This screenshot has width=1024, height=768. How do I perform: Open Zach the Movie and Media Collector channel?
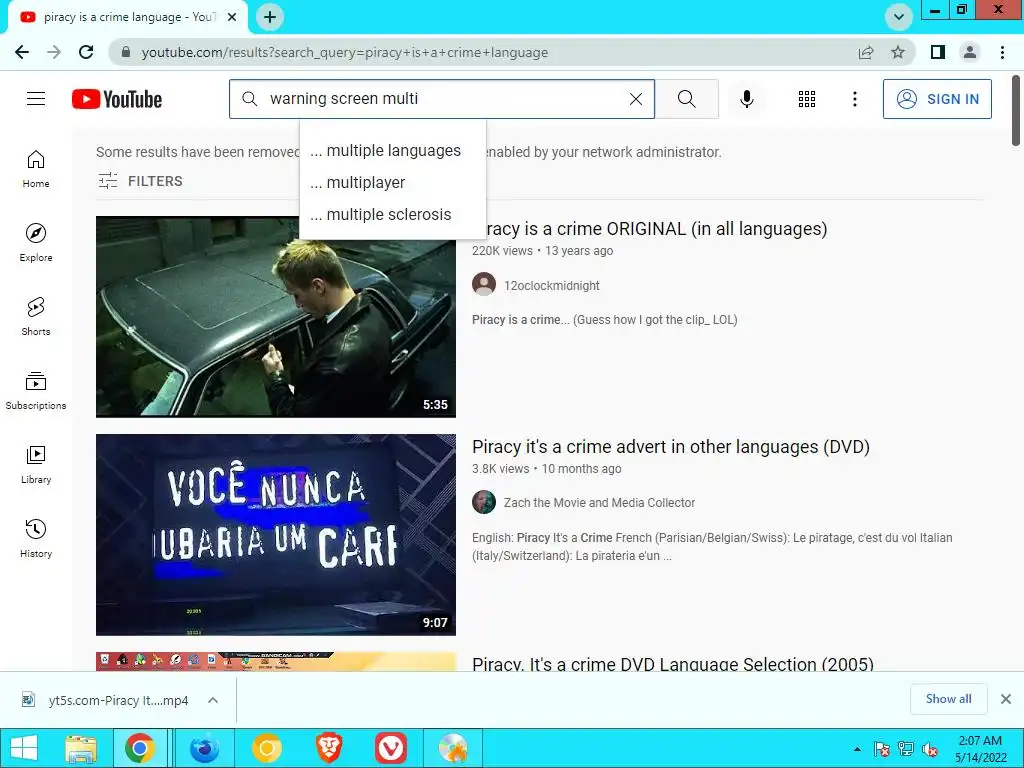[599, 502]
